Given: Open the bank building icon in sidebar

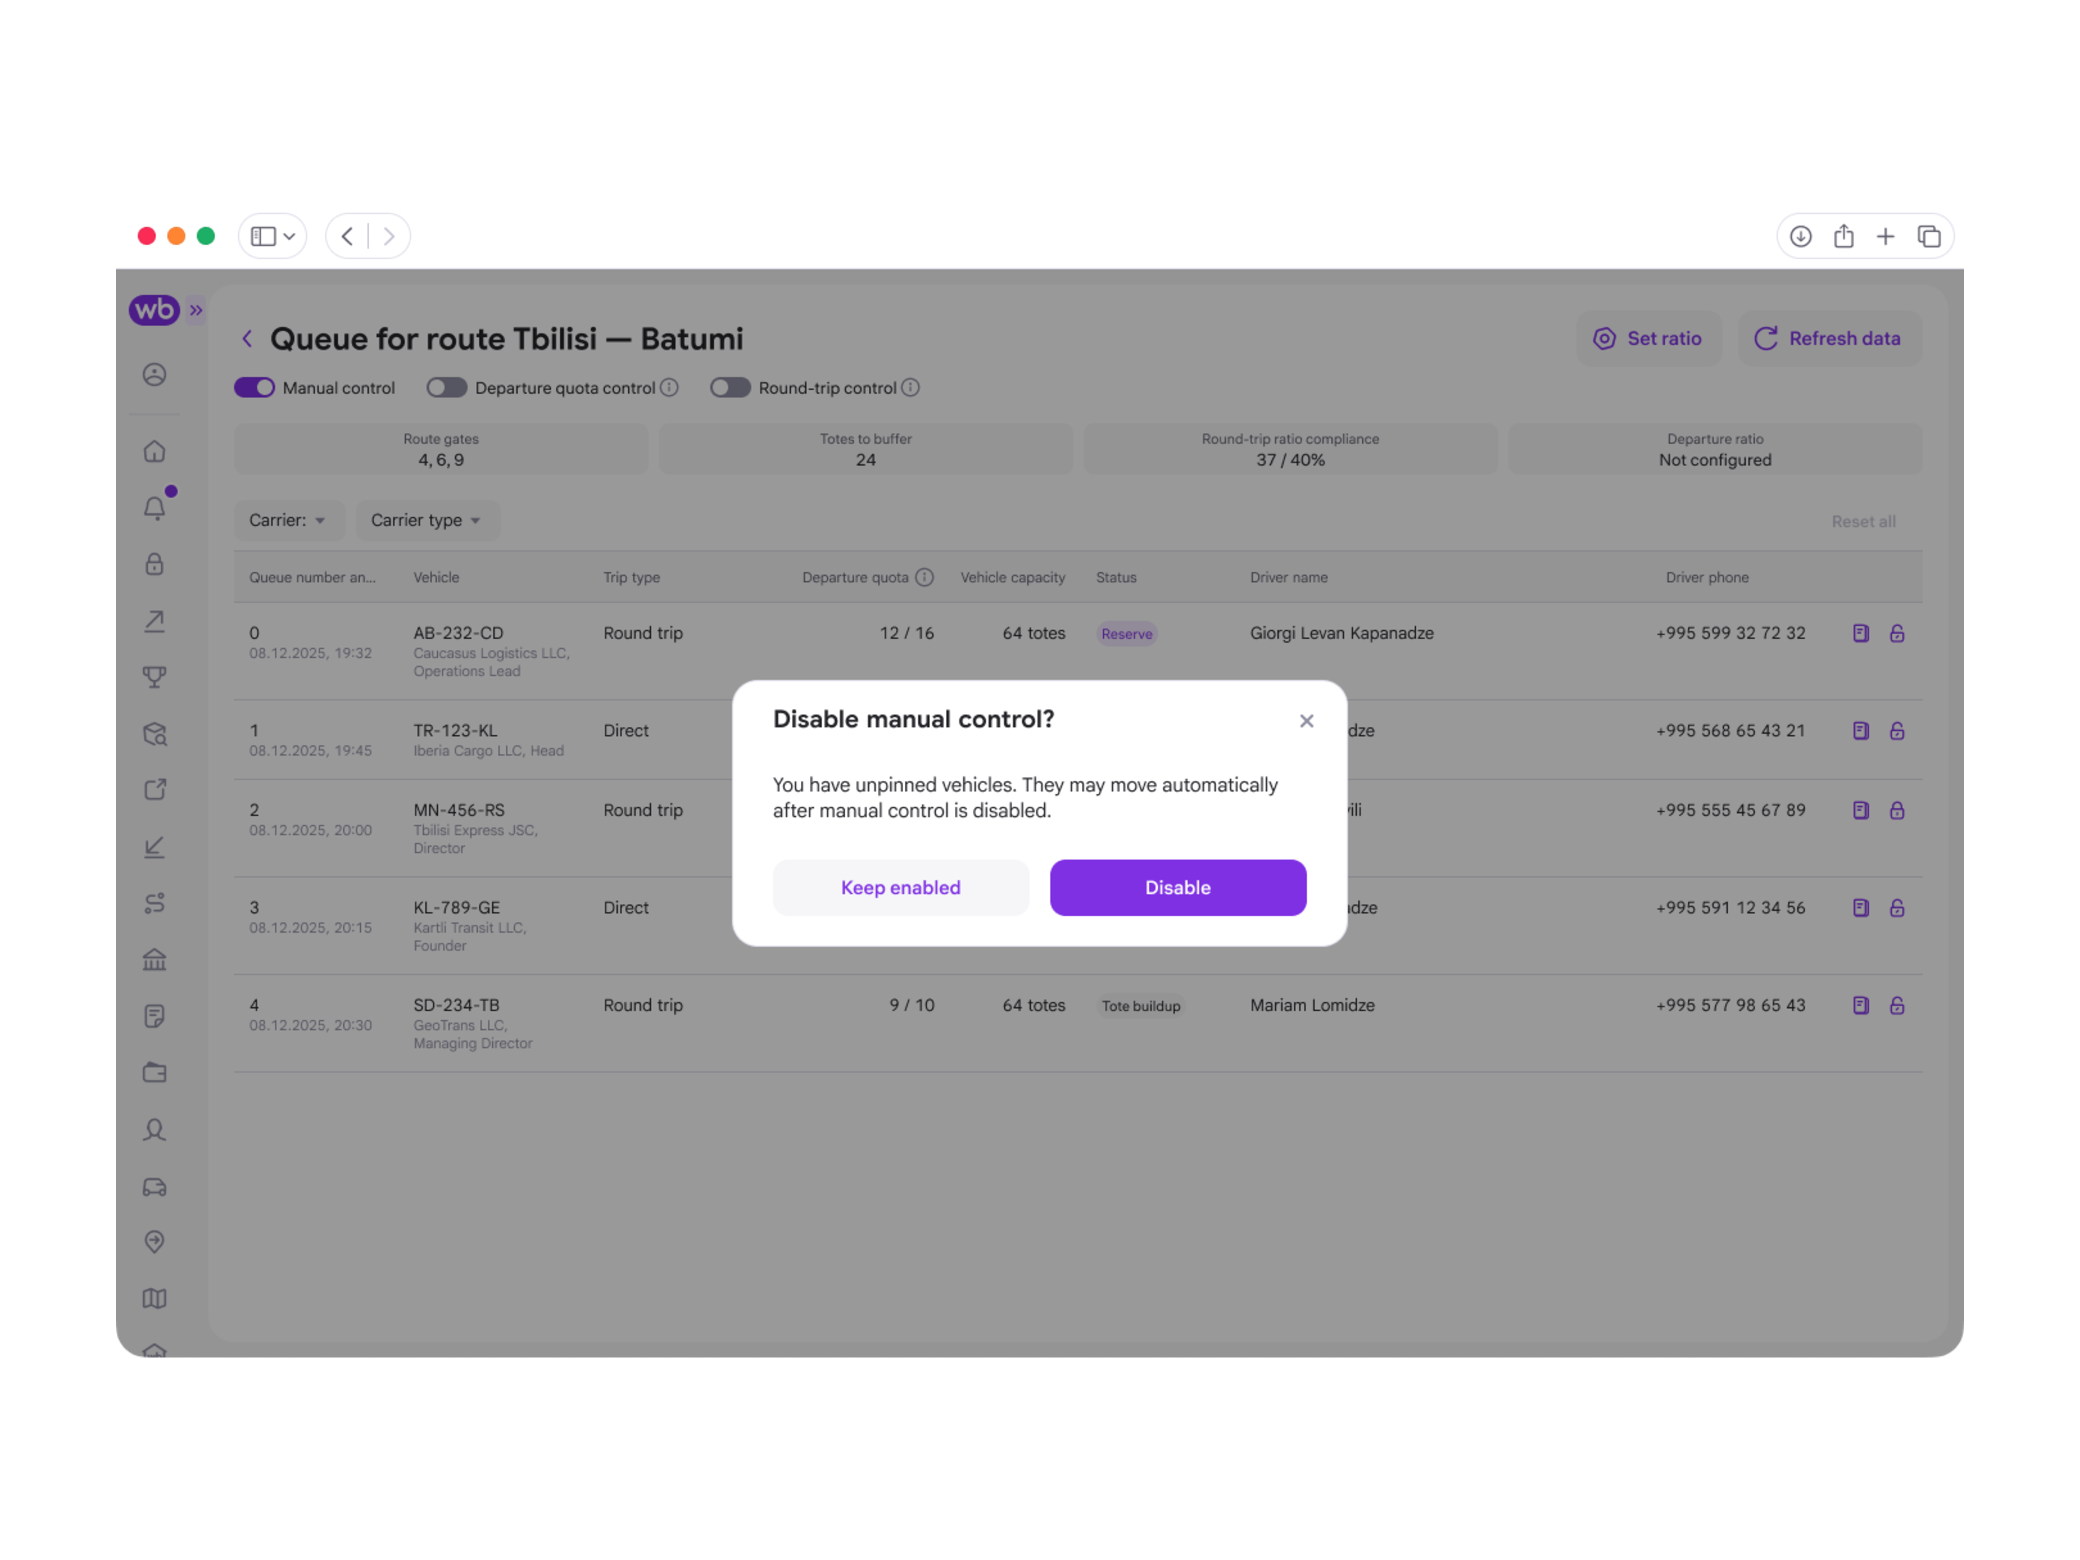Looking at the screenshot, I should pyautogui.click(x=154, y=960).
